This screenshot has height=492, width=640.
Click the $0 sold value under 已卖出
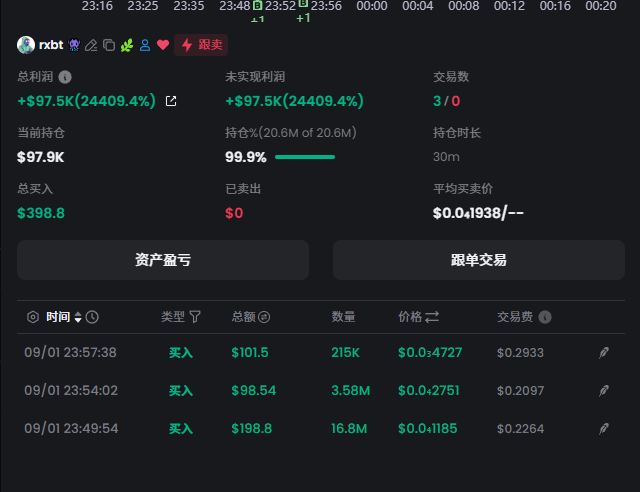(234, 213)
